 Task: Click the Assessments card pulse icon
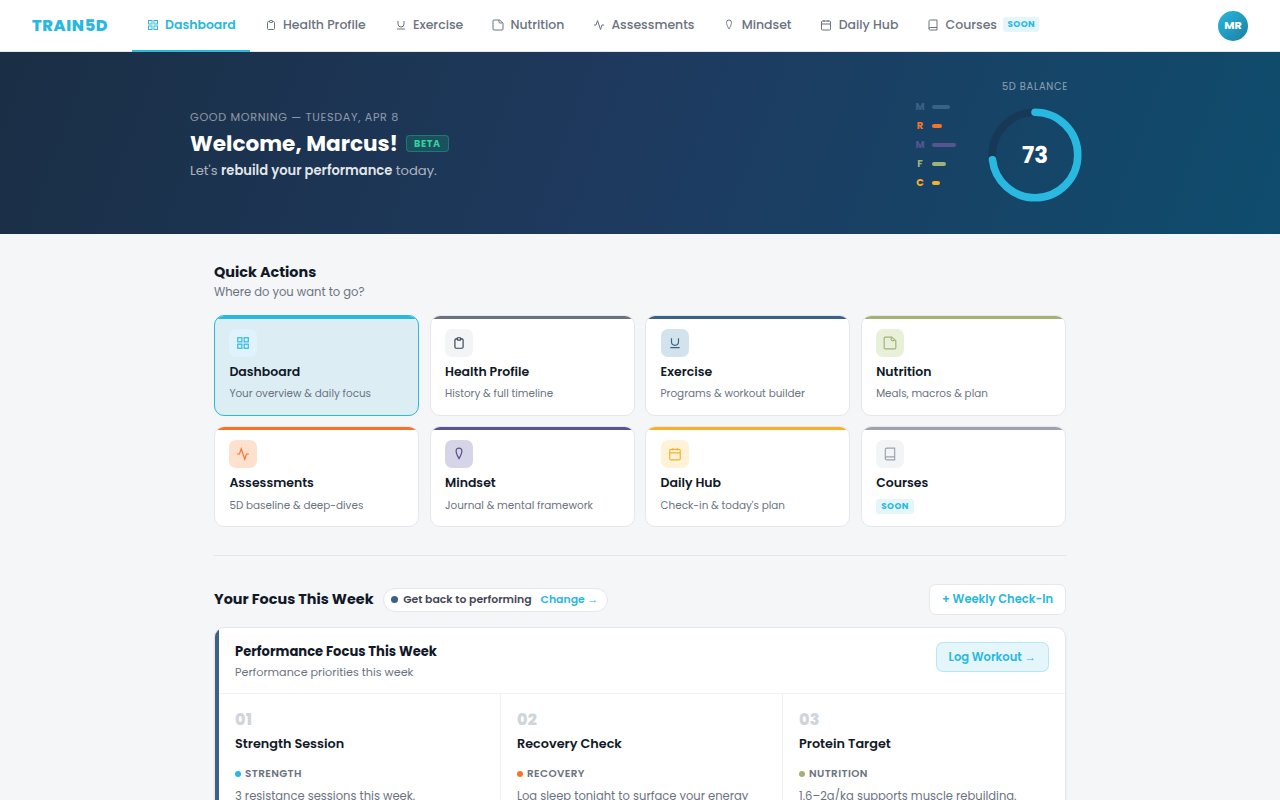(243, 454)
